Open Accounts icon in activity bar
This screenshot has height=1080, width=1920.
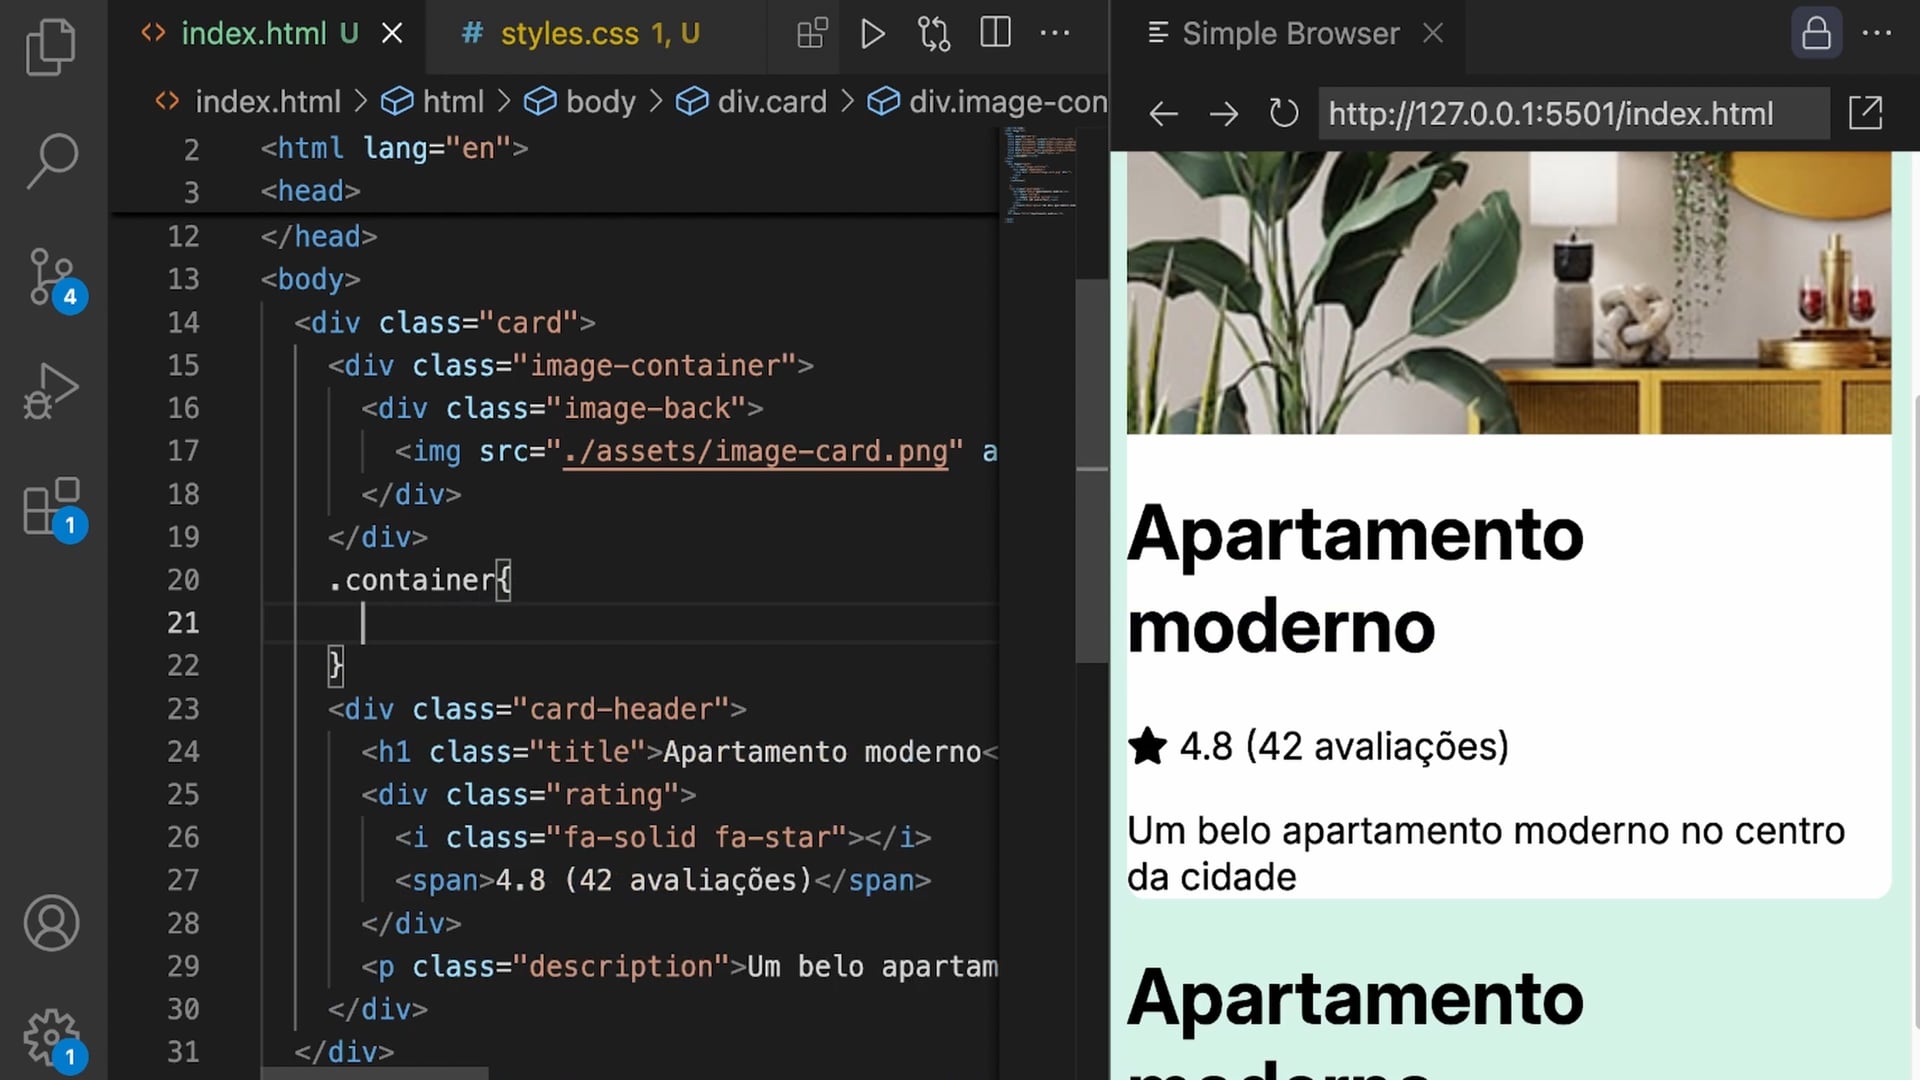click(50, 922)
